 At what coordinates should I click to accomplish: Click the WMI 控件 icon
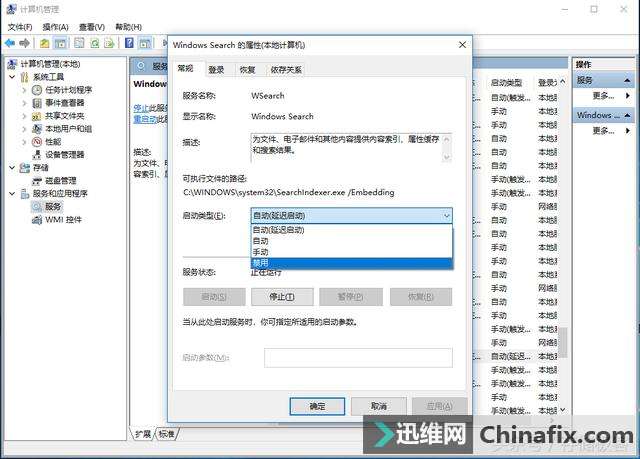pos(37,220)
